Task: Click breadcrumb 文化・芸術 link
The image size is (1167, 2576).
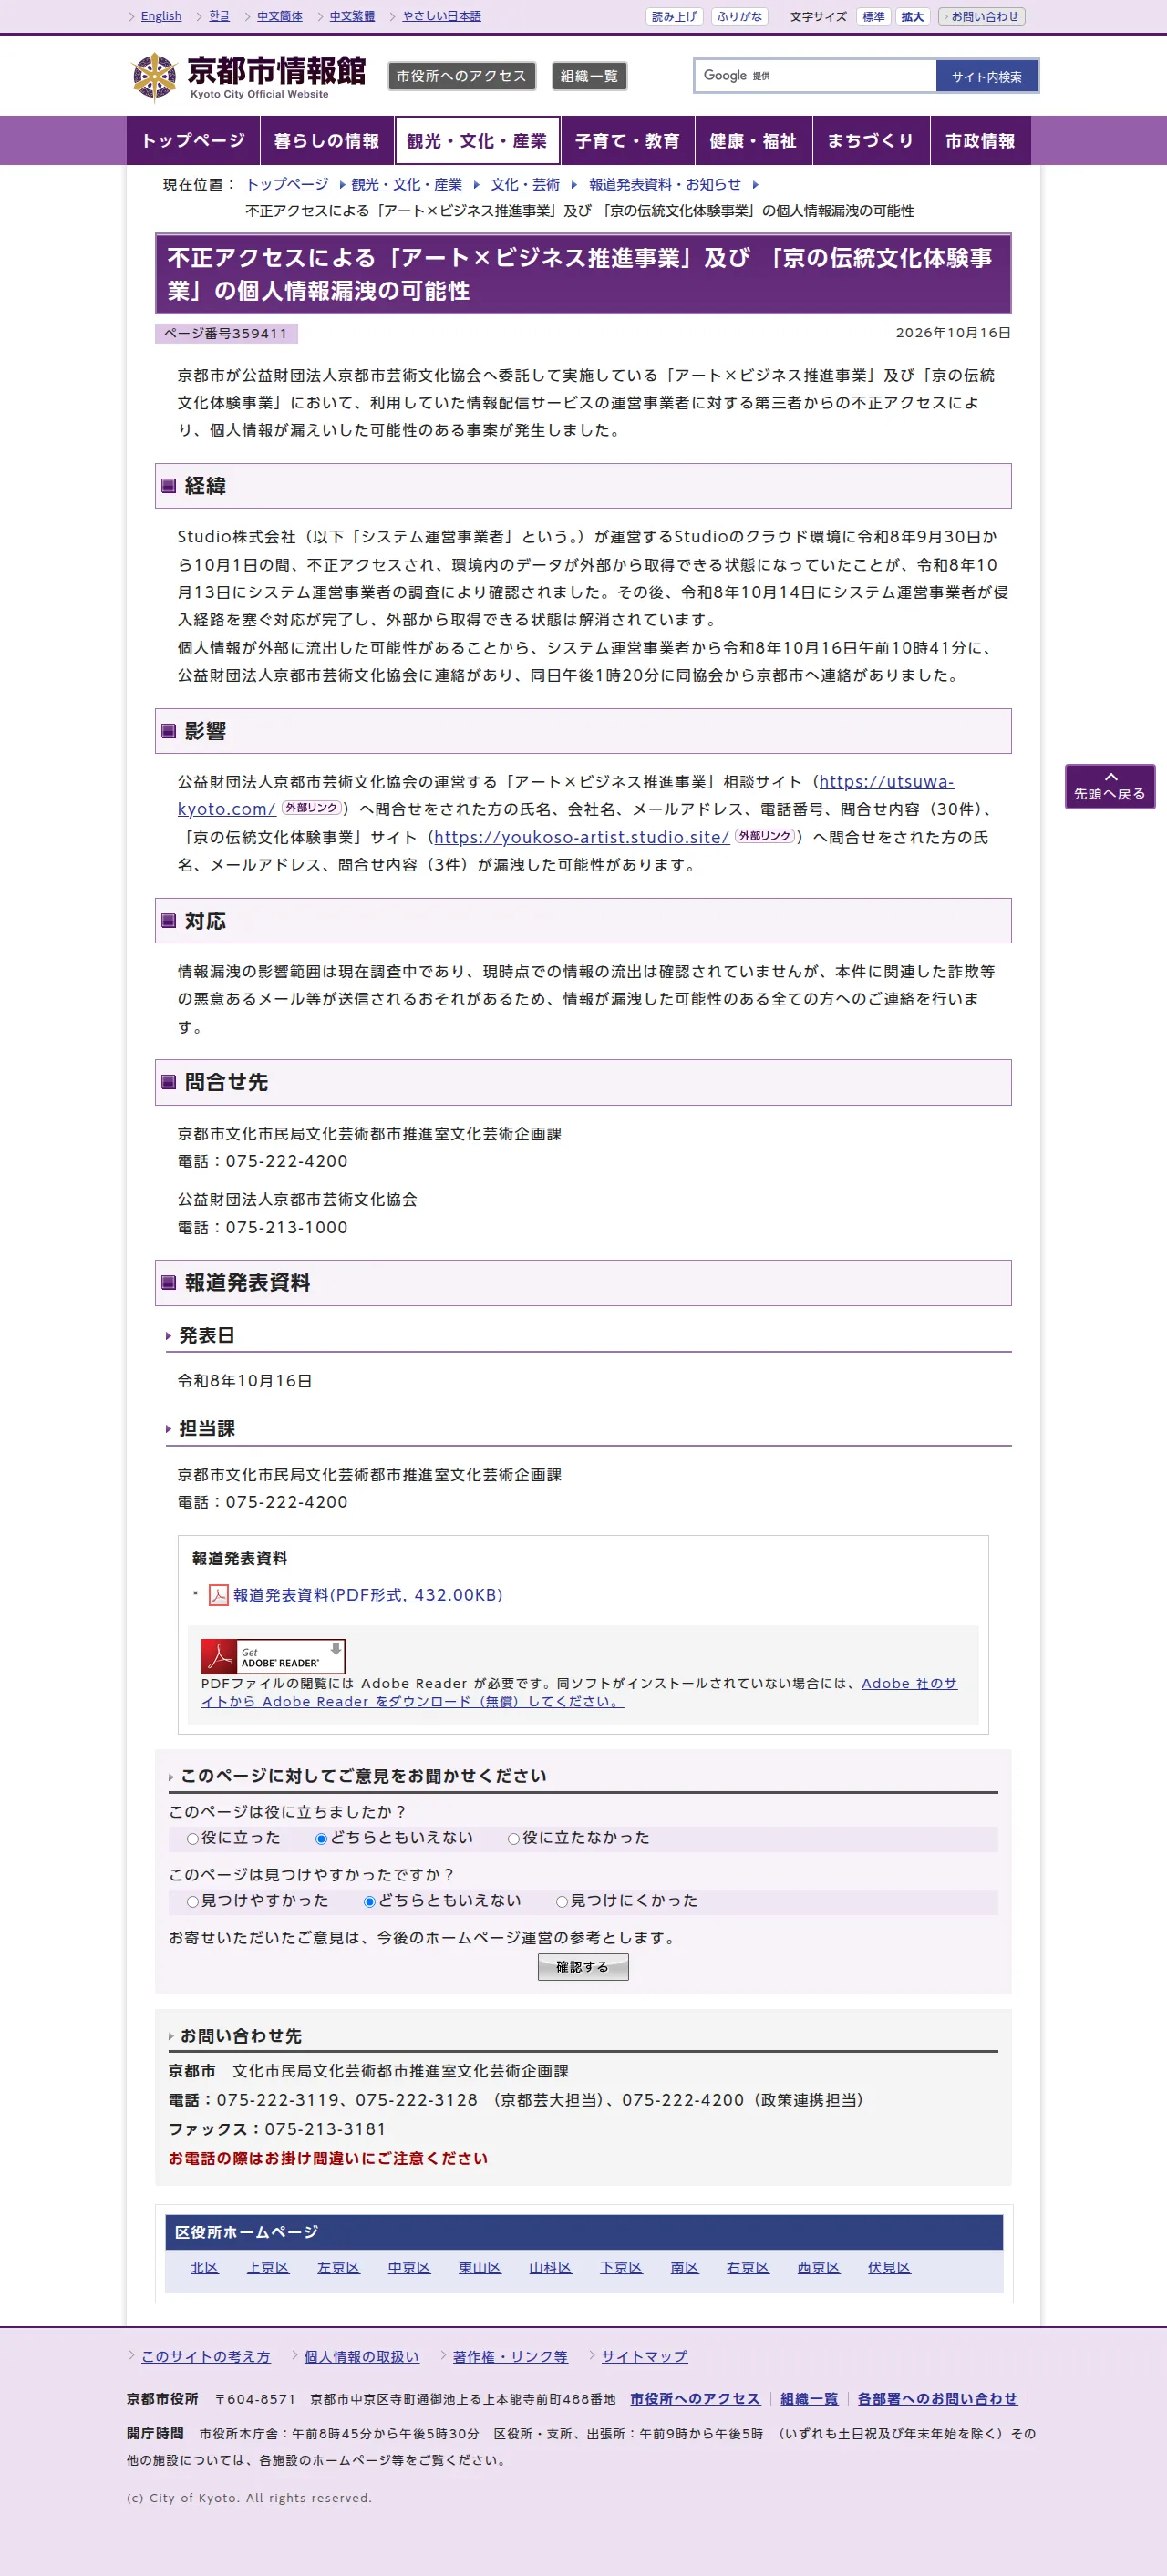Action: [x=525, y=184]
